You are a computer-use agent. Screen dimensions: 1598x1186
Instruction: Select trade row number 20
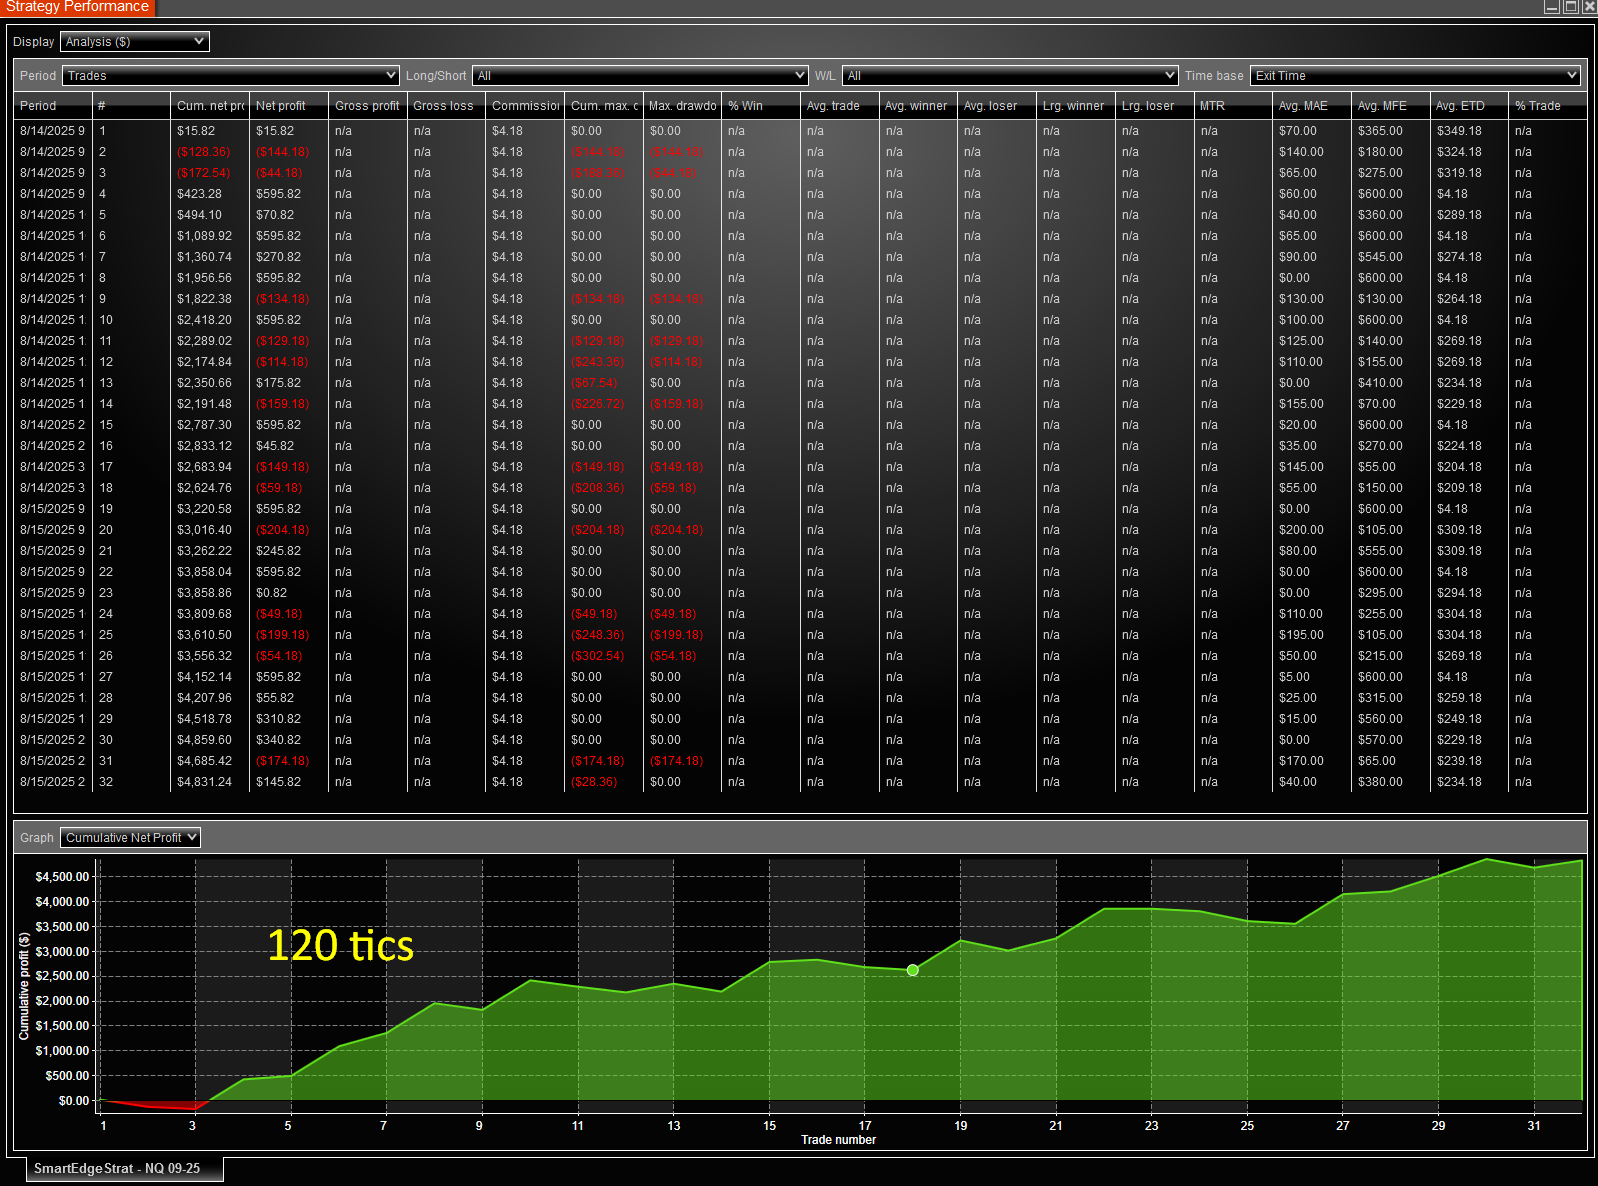106,530
